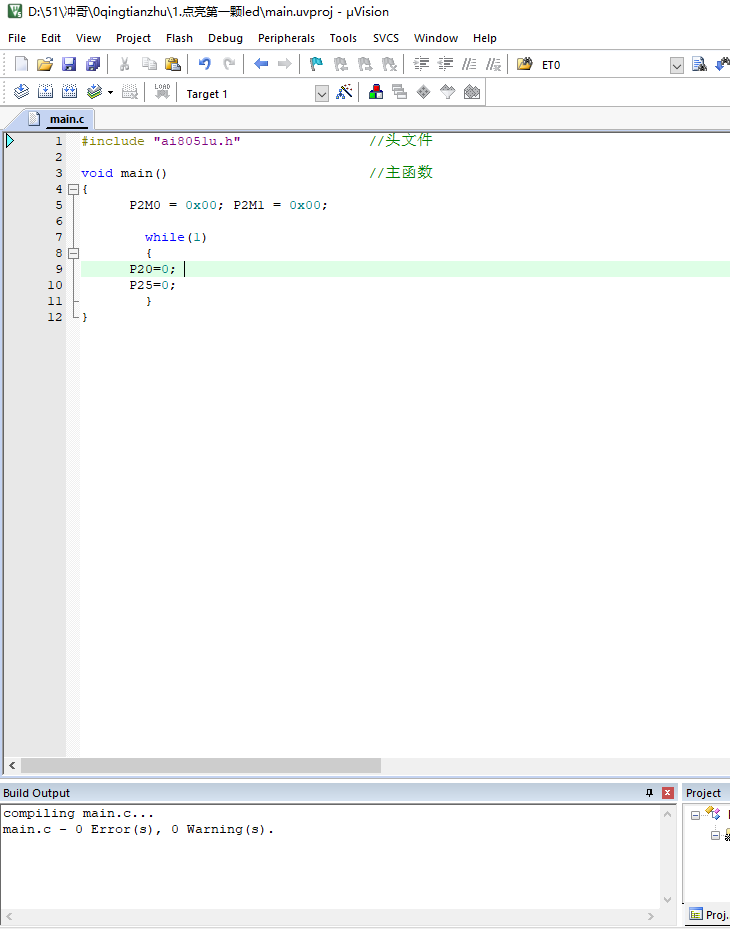This screenshot has width=730, height=929.
Task: Click the editor horizontal scrollbar thumb
Action: point(201,765)
